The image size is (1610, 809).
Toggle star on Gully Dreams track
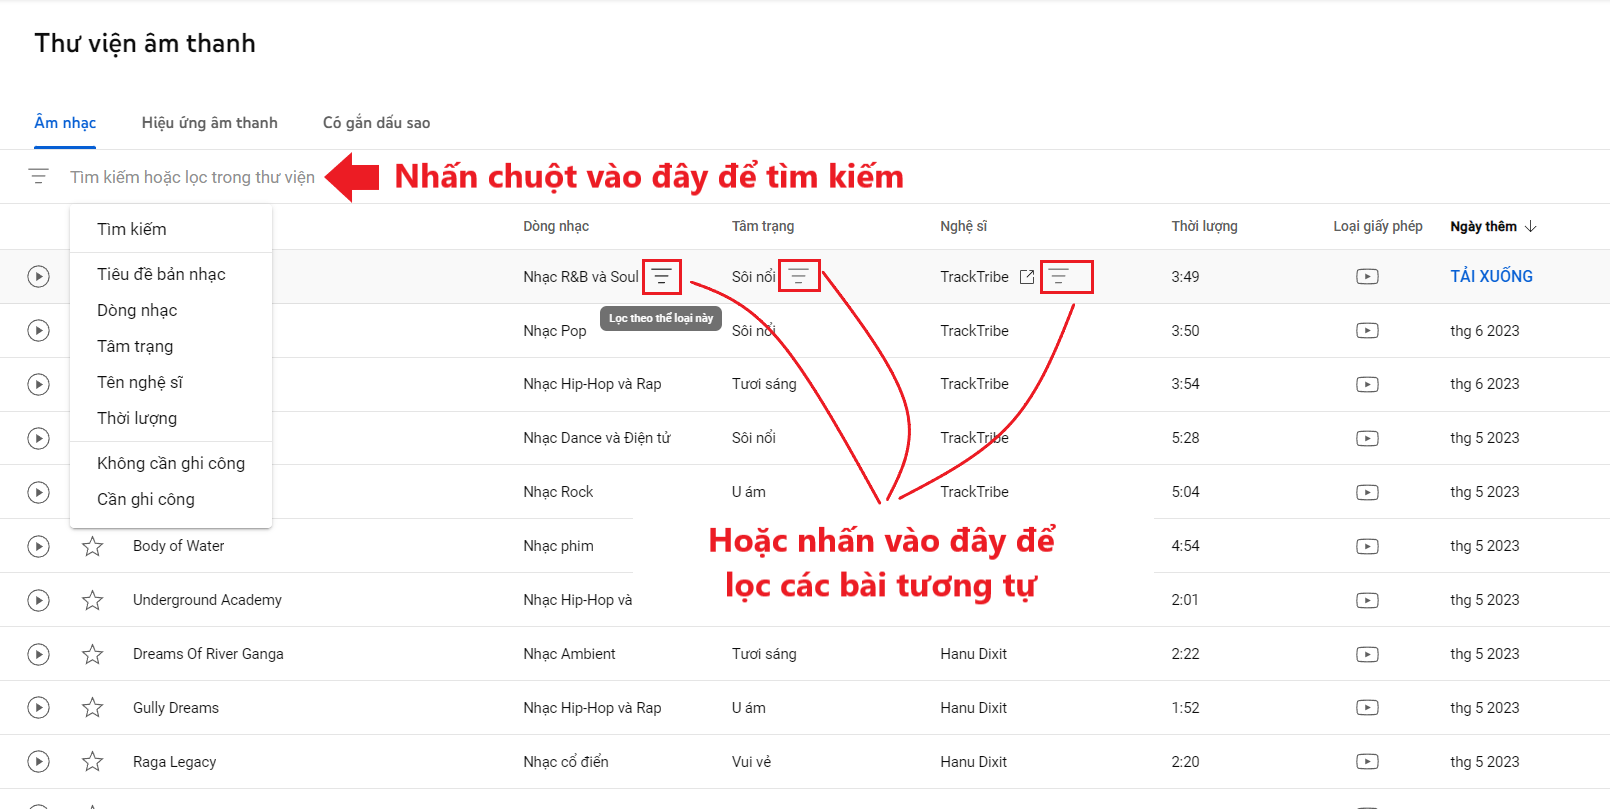(92, 708)
